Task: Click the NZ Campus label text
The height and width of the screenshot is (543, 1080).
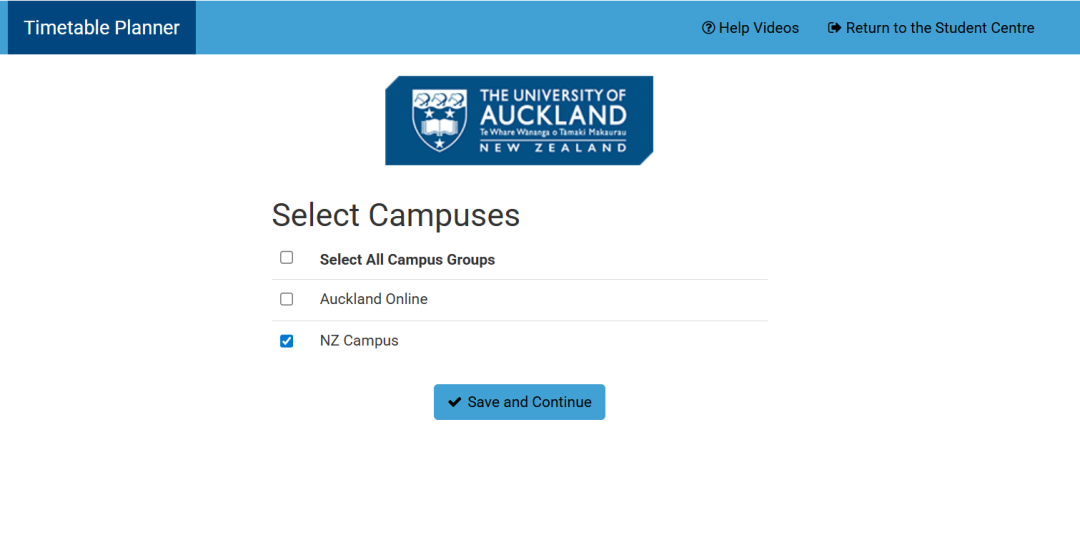Action: [359, 341]
